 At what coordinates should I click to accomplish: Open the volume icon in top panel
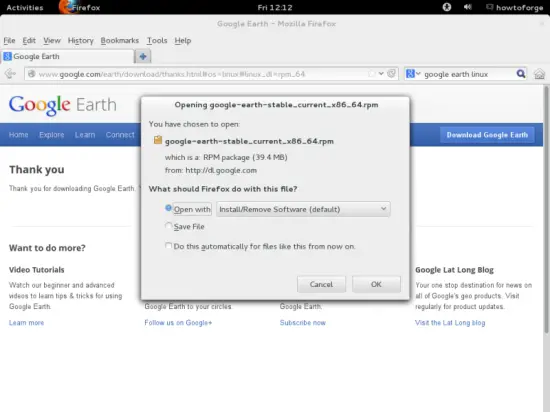(x=468, y=7)
